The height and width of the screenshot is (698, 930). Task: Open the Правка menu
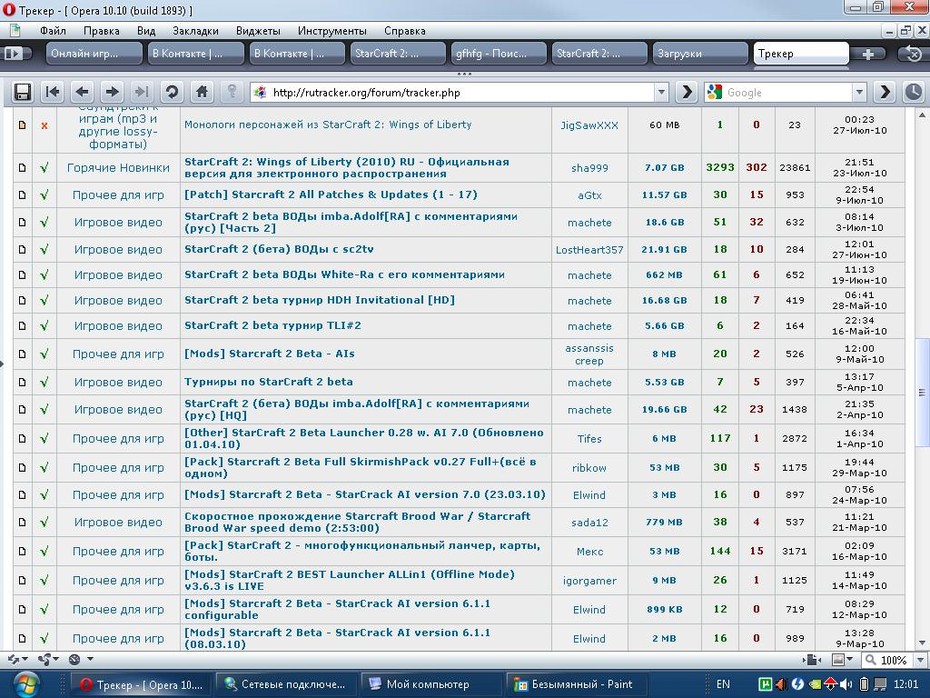(x=101, y=31)
